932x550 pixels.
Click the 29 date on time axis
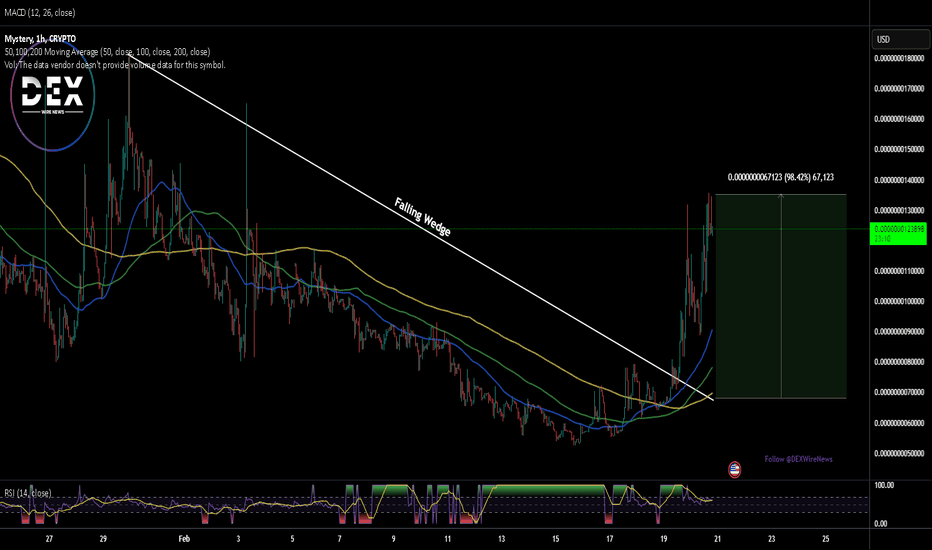103,539
